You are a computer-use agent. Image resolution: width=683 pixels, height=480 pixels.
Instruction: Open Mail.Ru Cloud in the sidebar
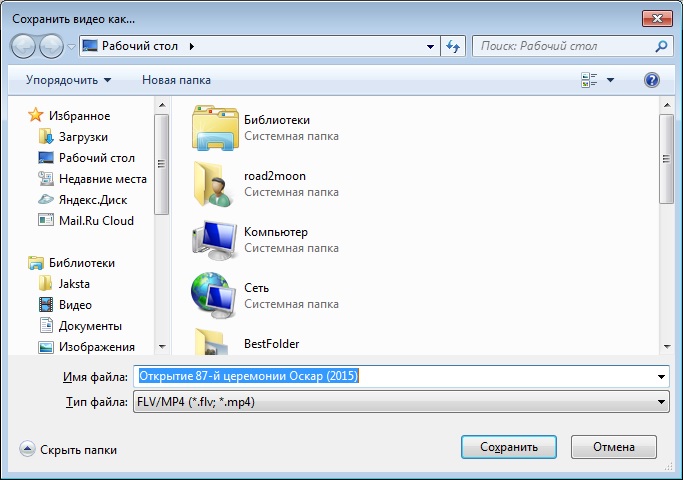tap(95, 221)
